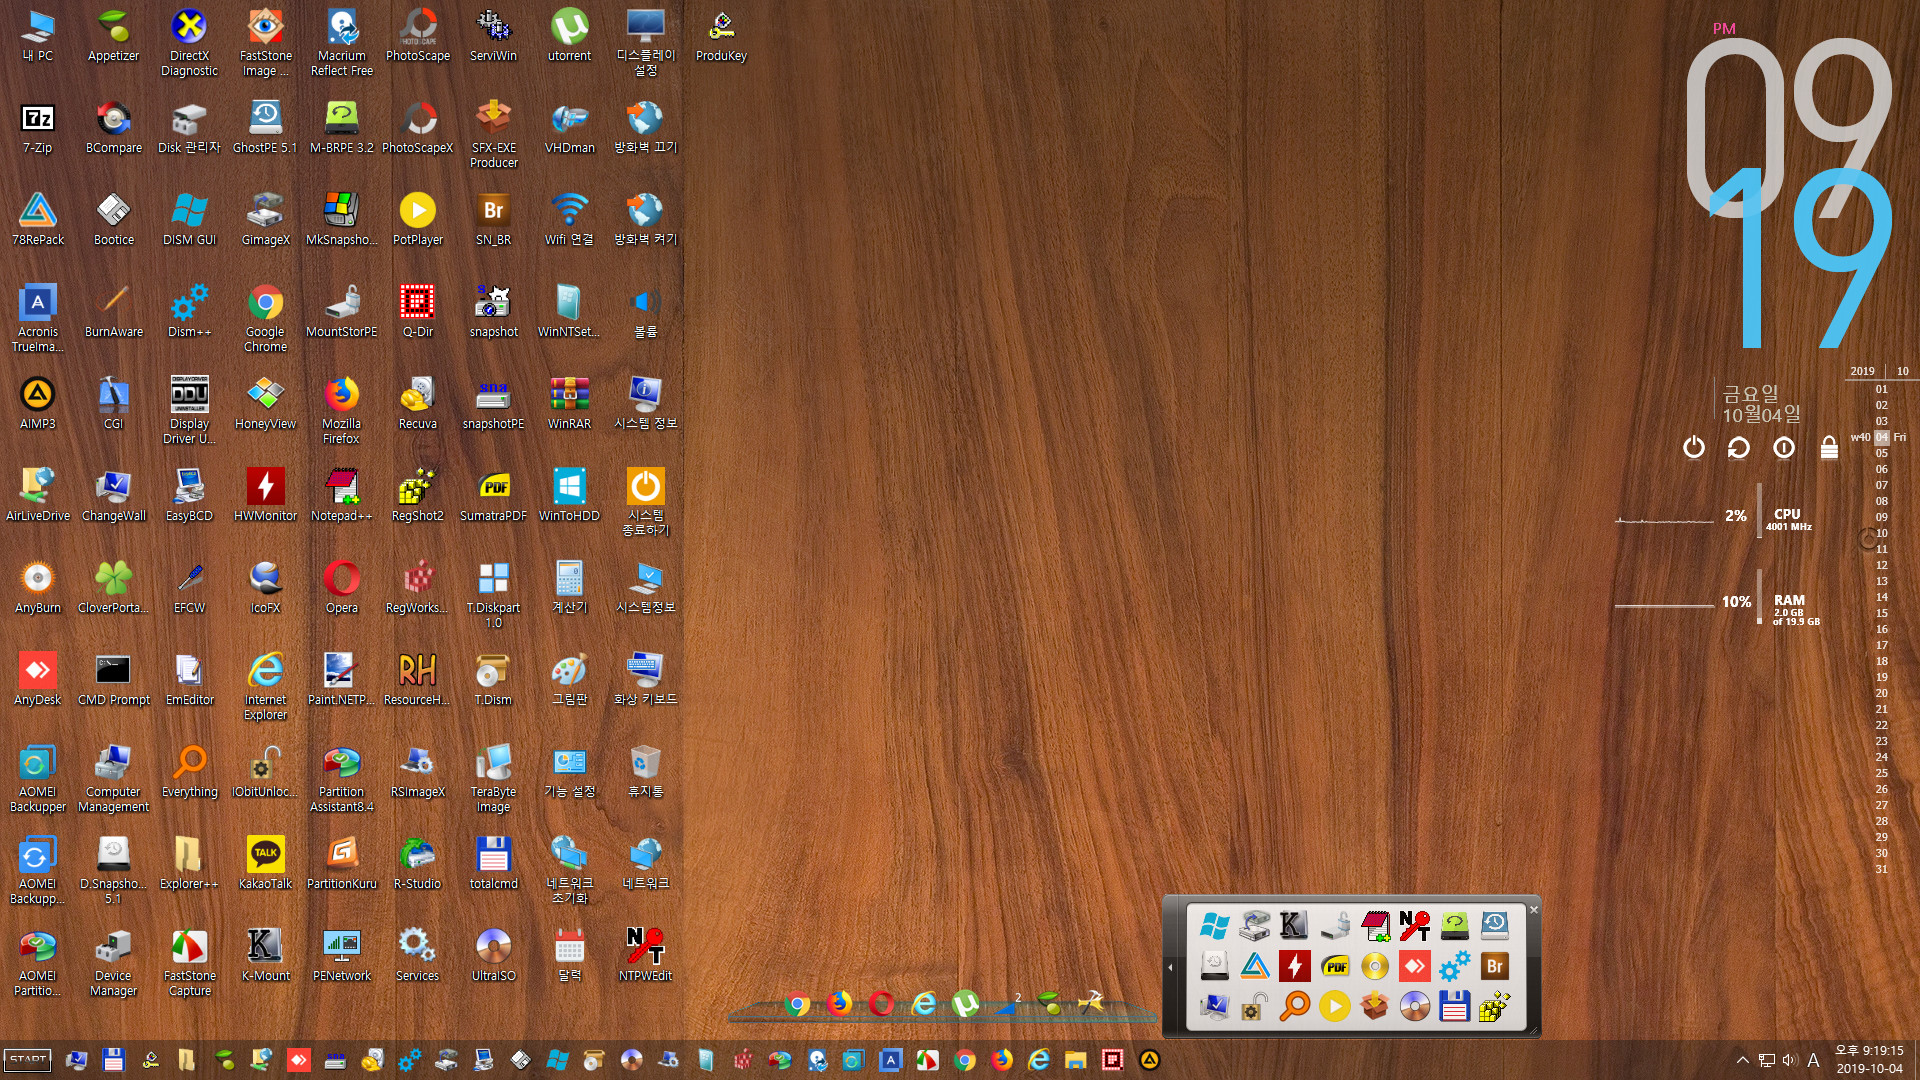Click the Br icon in the launcher panel

point(1494,966)
